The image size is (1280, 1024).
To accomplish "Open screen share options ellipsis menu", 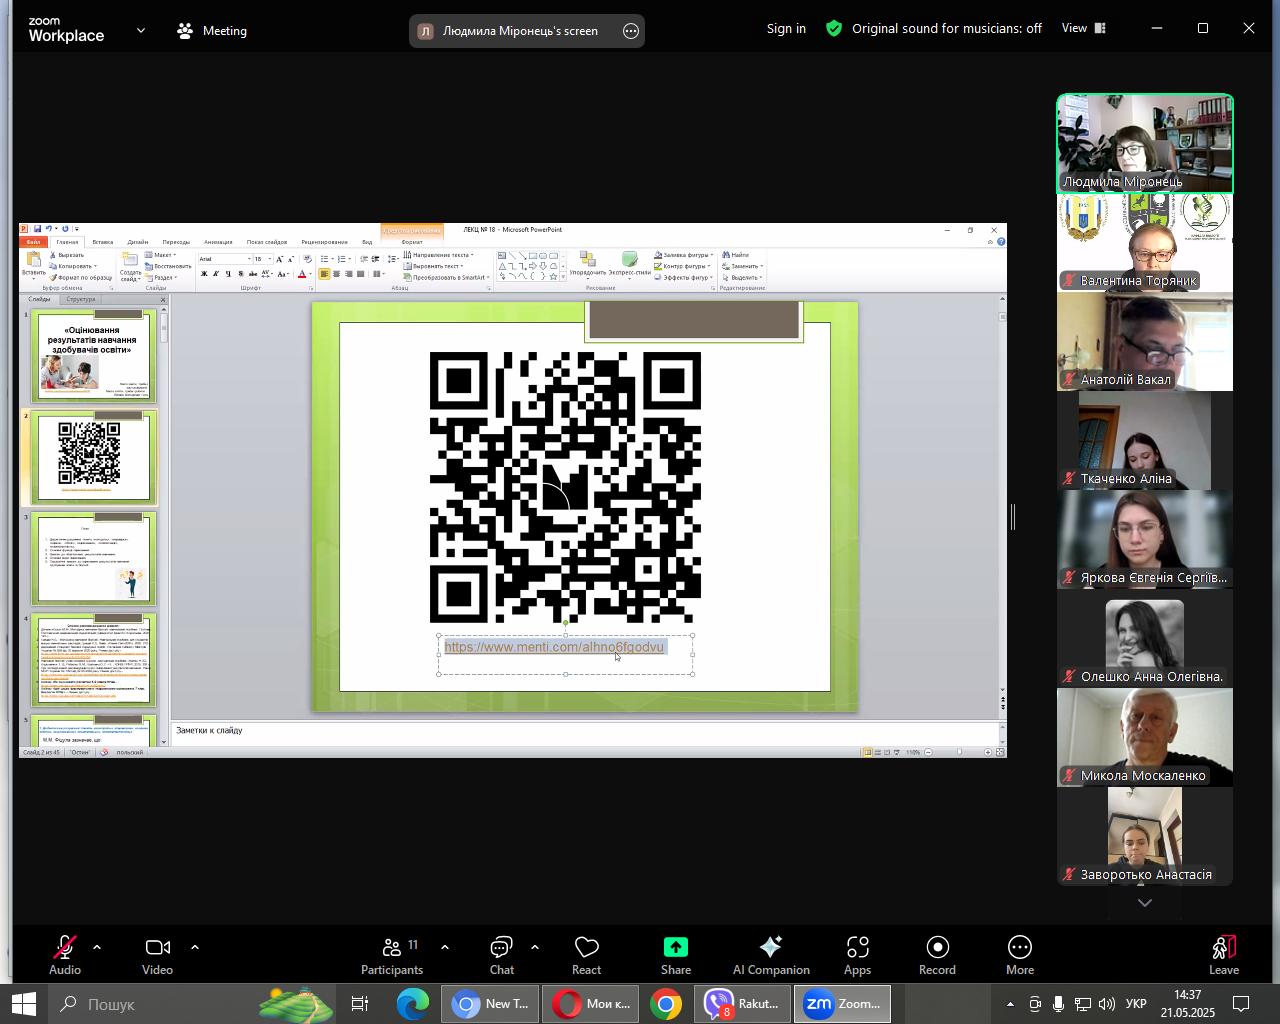I will (x=631, y=31).
